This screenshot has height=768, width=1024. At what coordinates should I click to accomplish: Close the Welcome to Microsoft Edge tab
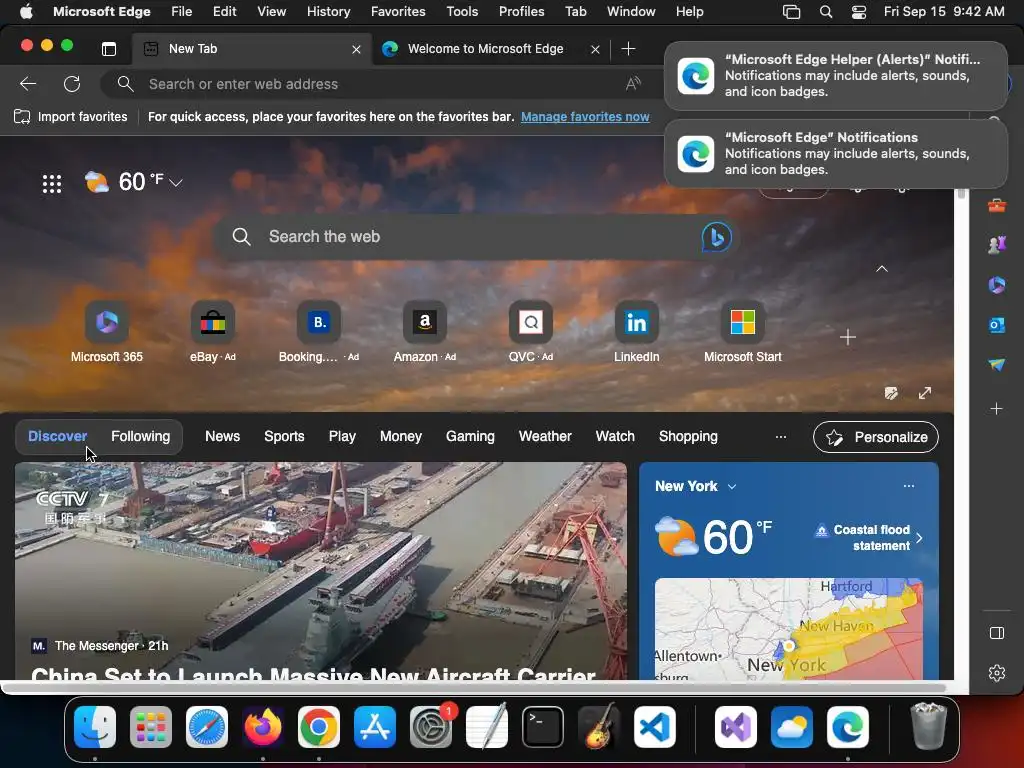tap(595, 49)
